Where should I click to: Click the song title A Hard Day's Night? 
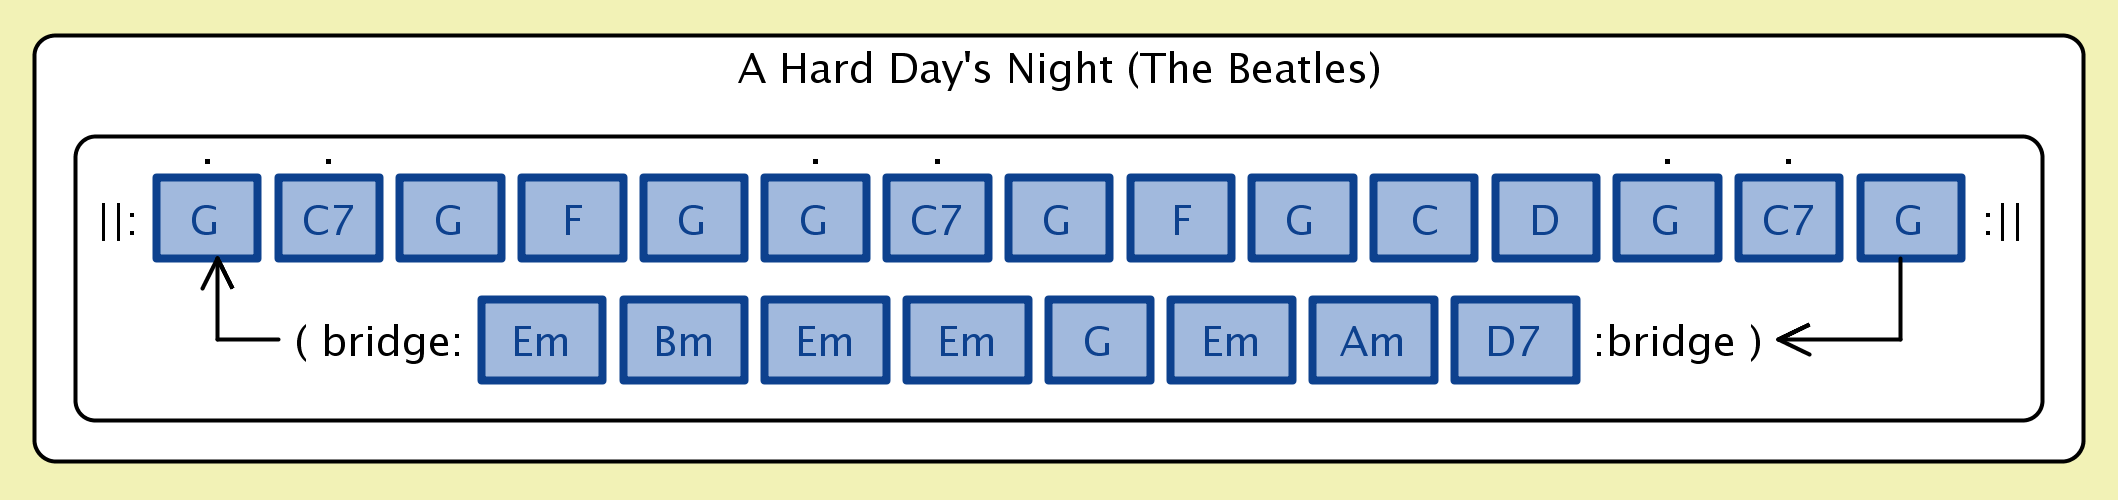(1058, 69)
